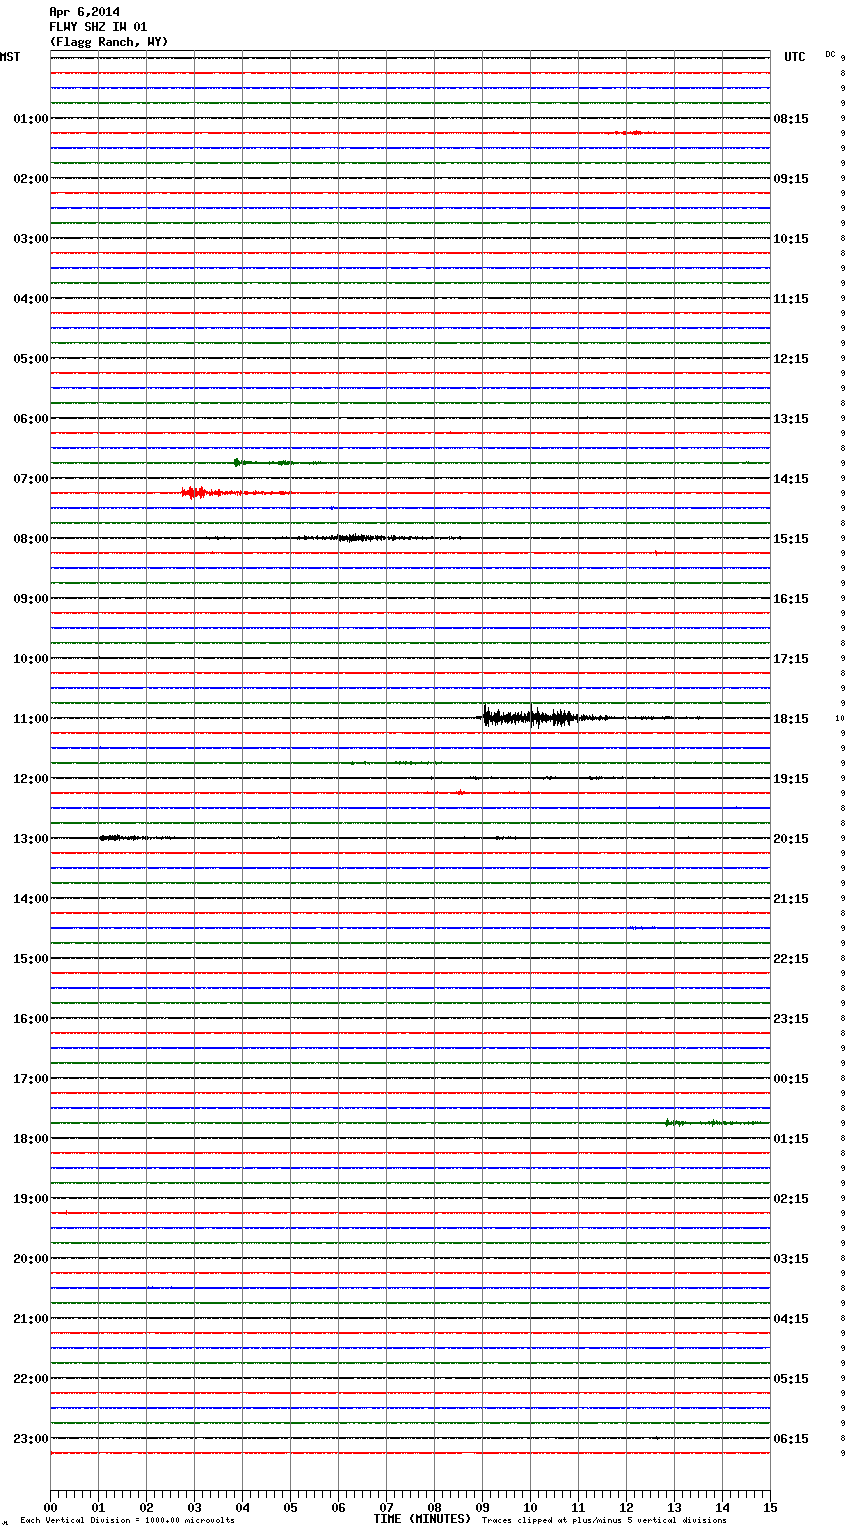Select the station code FLWY SHZ IW 01
Image resolution: width=850 pixels, height=1534 pixels.
point(98,27)
